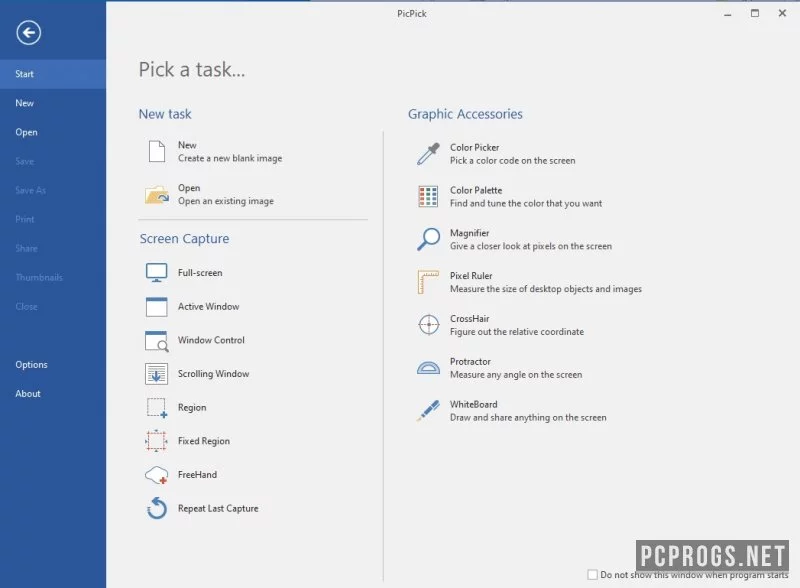Screen dimensions: 800x588
Task: Click the 'Active Window' label
Action: (208, 306)
